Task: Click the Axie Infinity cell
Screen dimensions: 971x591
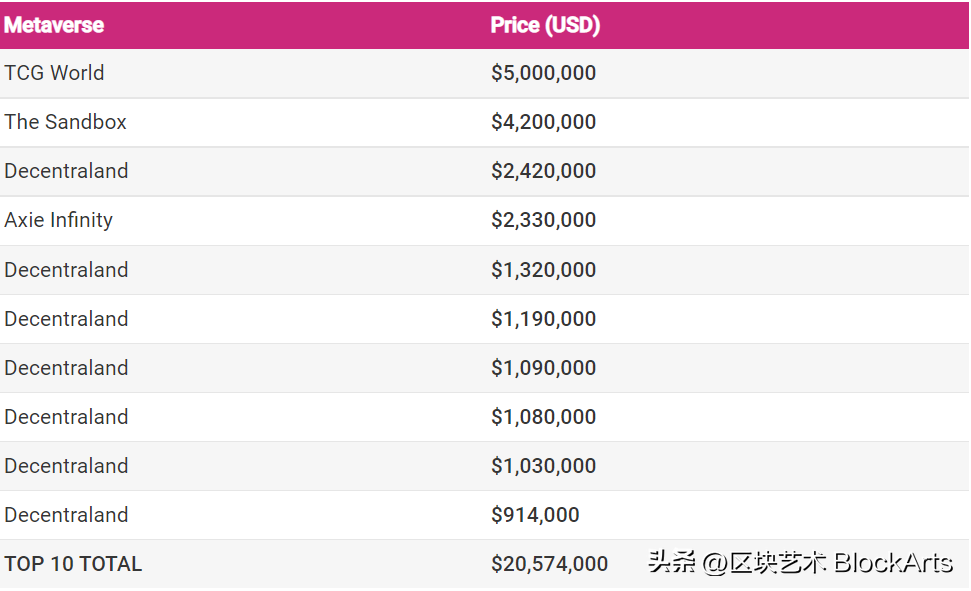Action: coord(59,221)
